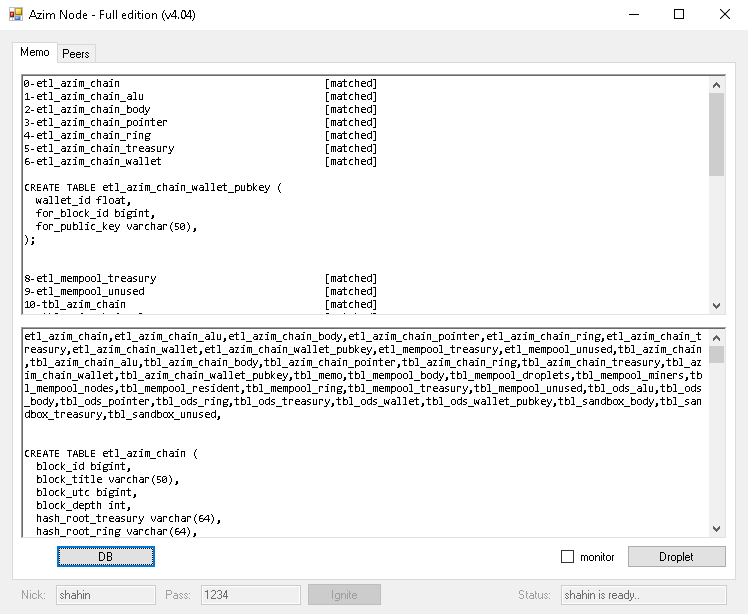Image resolution: width=748 pixels, height=614 pixels.
Task: Select the Memo tab
Action: tap(35, 52)
